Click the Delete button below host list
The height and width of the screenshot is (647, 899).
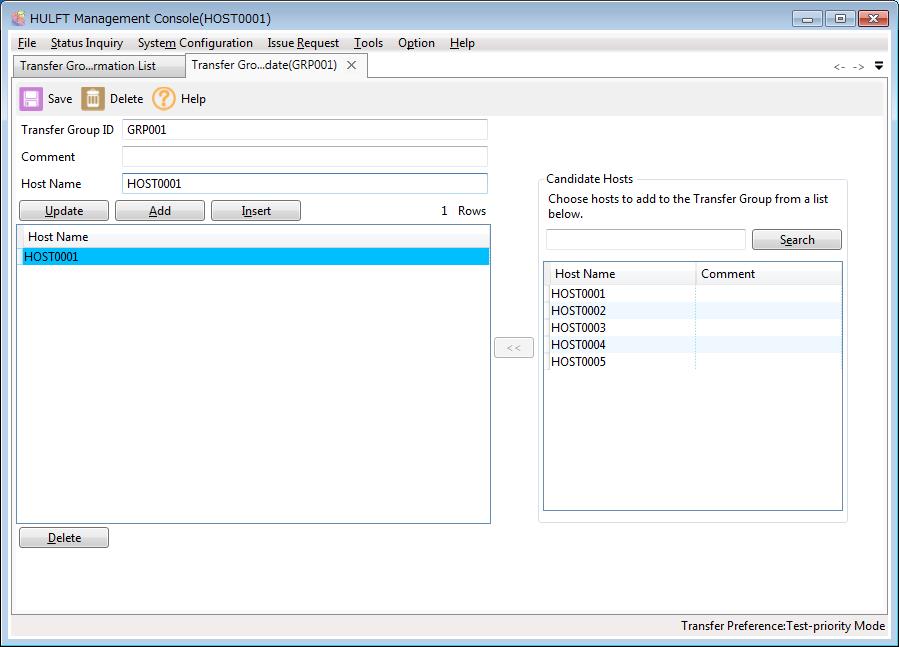point(64,537)
